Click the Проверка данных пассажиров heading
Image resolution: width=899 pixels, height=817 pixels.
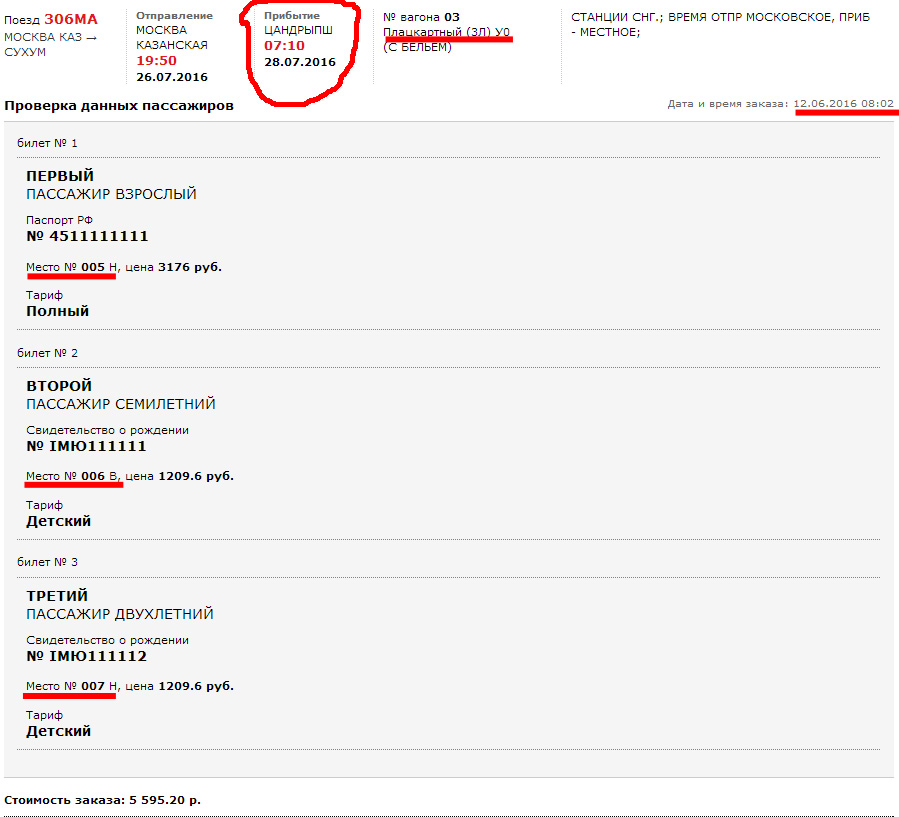[x=119, y=105]
